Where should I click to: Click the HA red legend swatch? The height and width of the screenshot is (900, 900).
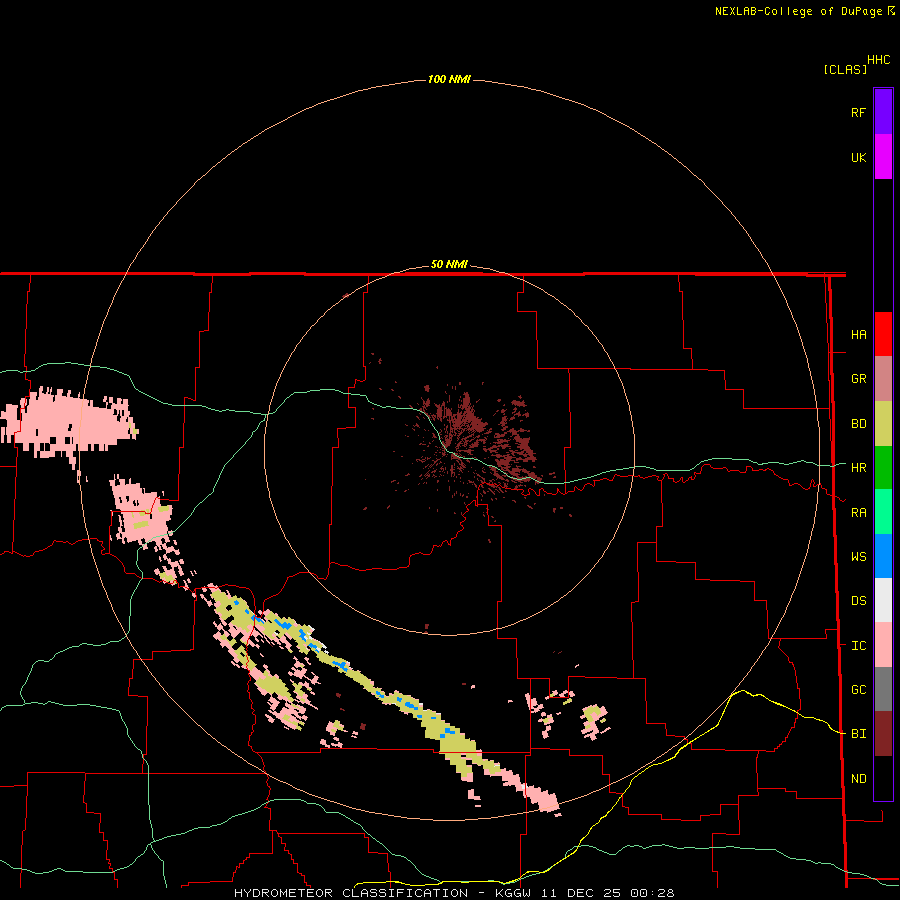click(883, 334)
